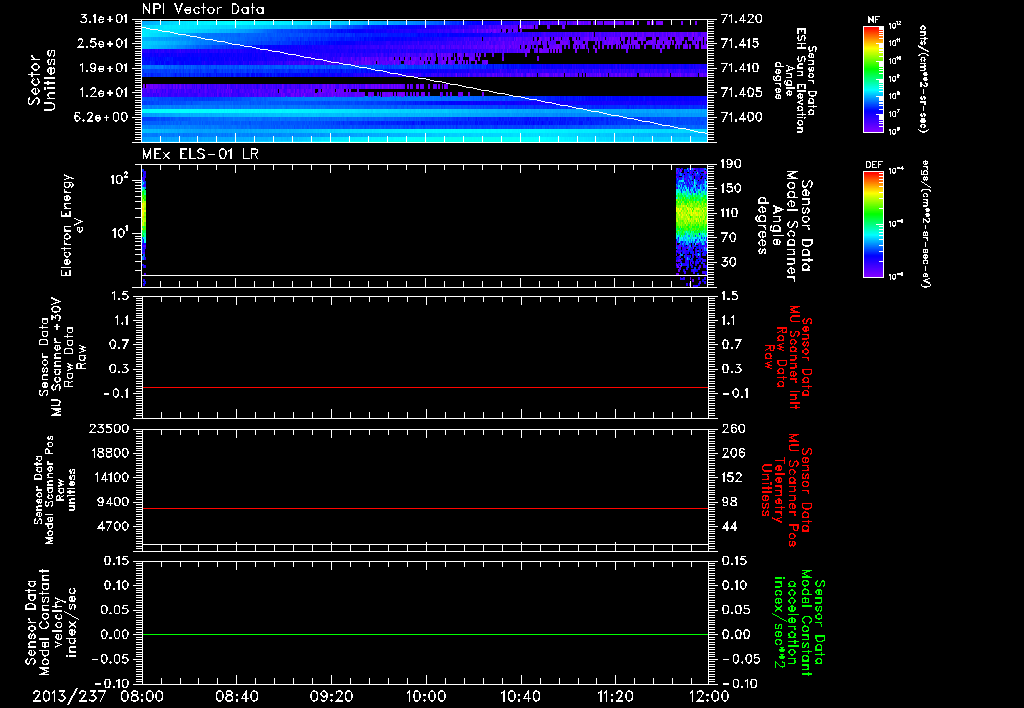Click the ELS spectrogram data block near 12:00
Image resolution: width=1024 pixels, height=708 pixels.
click(692, 227)
